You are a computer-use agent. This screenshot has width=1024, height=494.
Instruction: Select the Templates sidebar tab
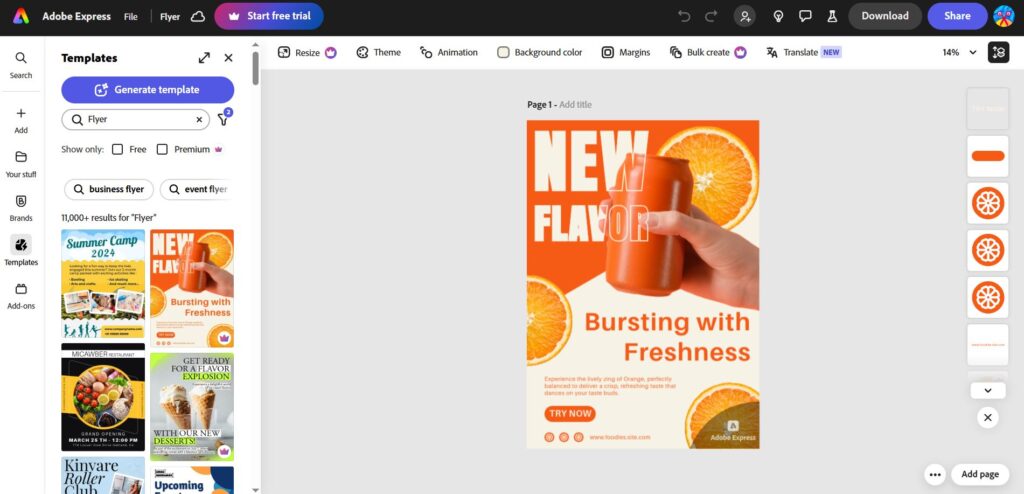coord(21,252)
